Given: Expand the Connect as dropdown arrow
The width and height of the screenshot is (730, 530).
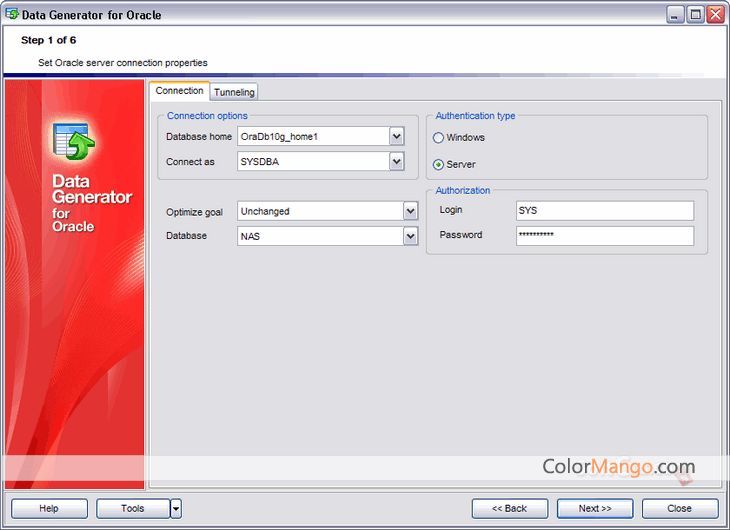Looking at the screenshot, I should (397, 162).
